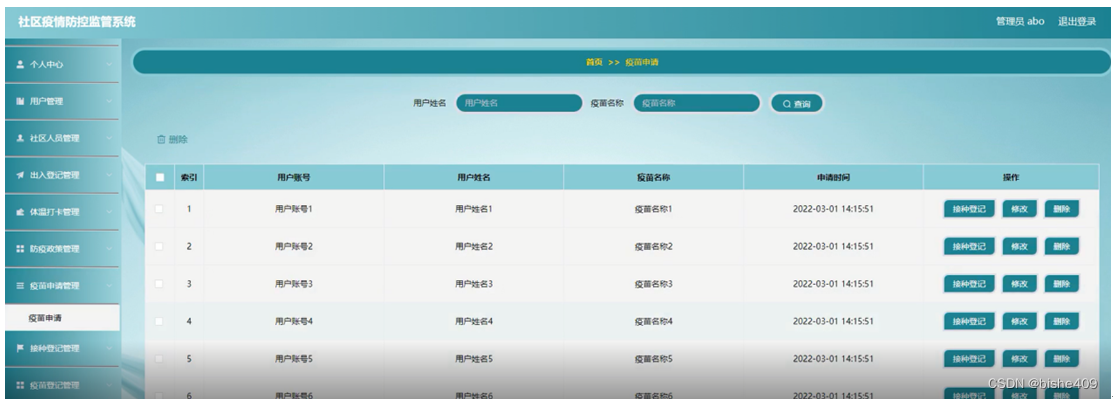Check the box for row 用户账号1
This screenshot has height=399, width=1113.
(x=159, y=209)
